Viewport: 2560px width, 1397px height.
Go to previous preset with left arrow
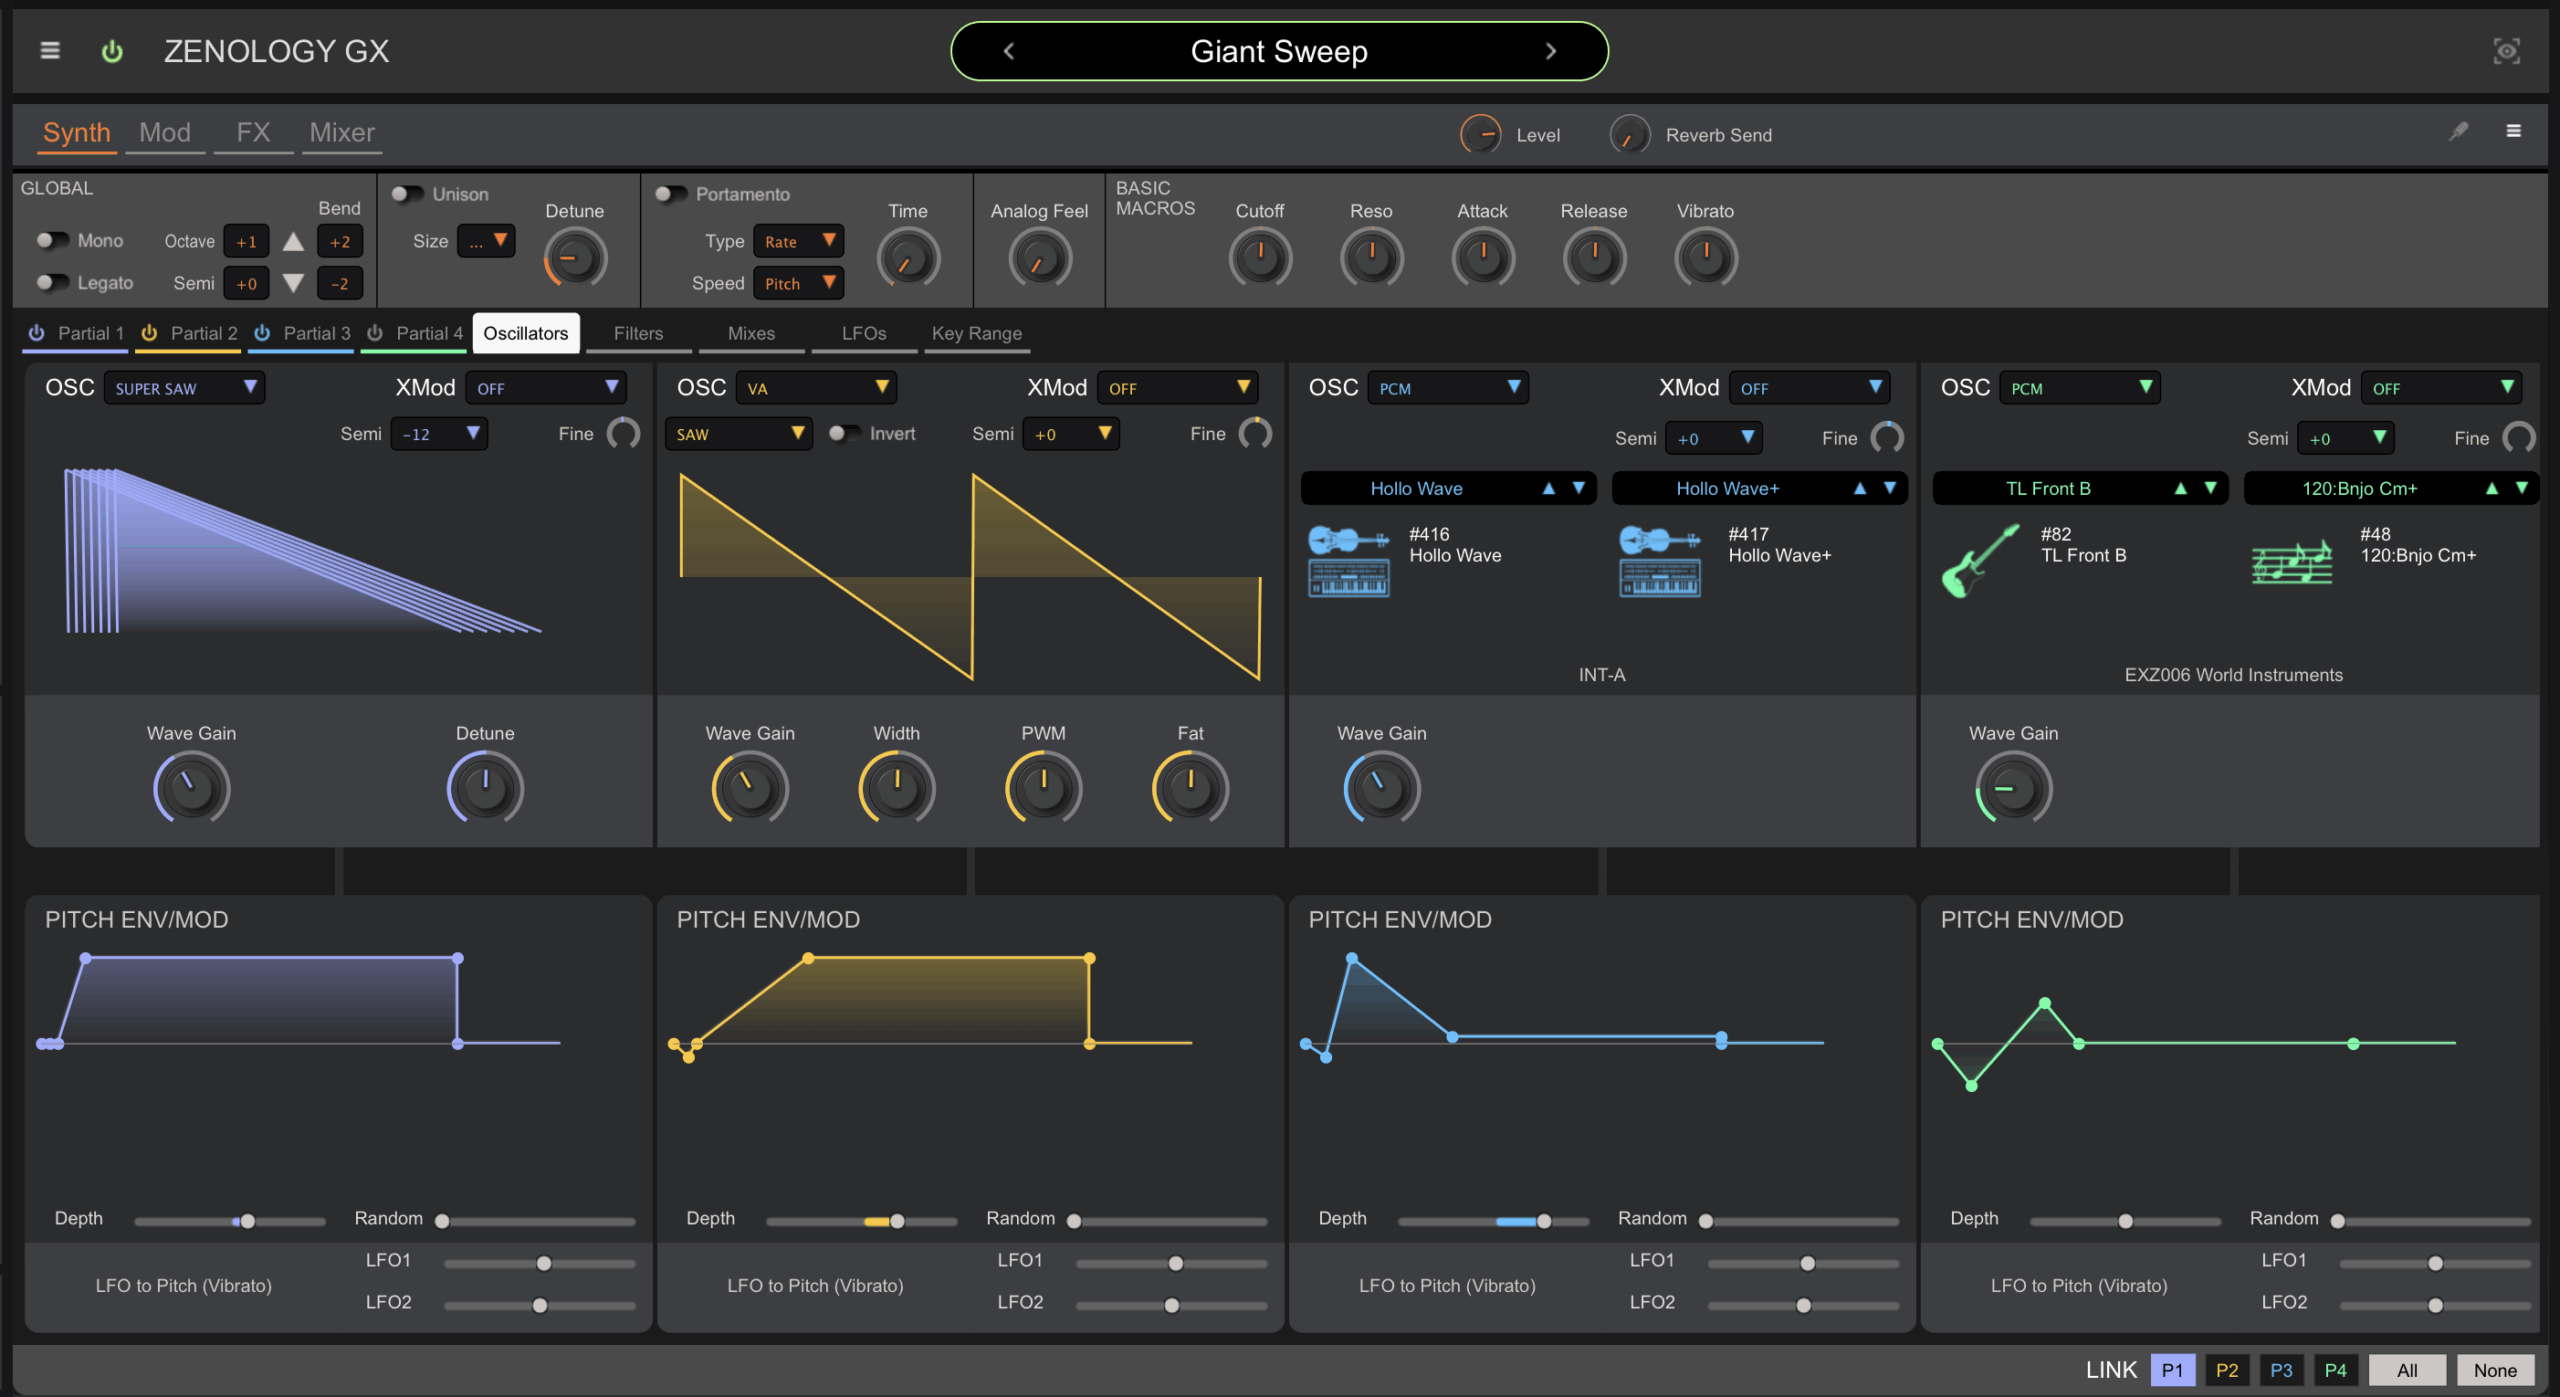(x=1008, y=51)
